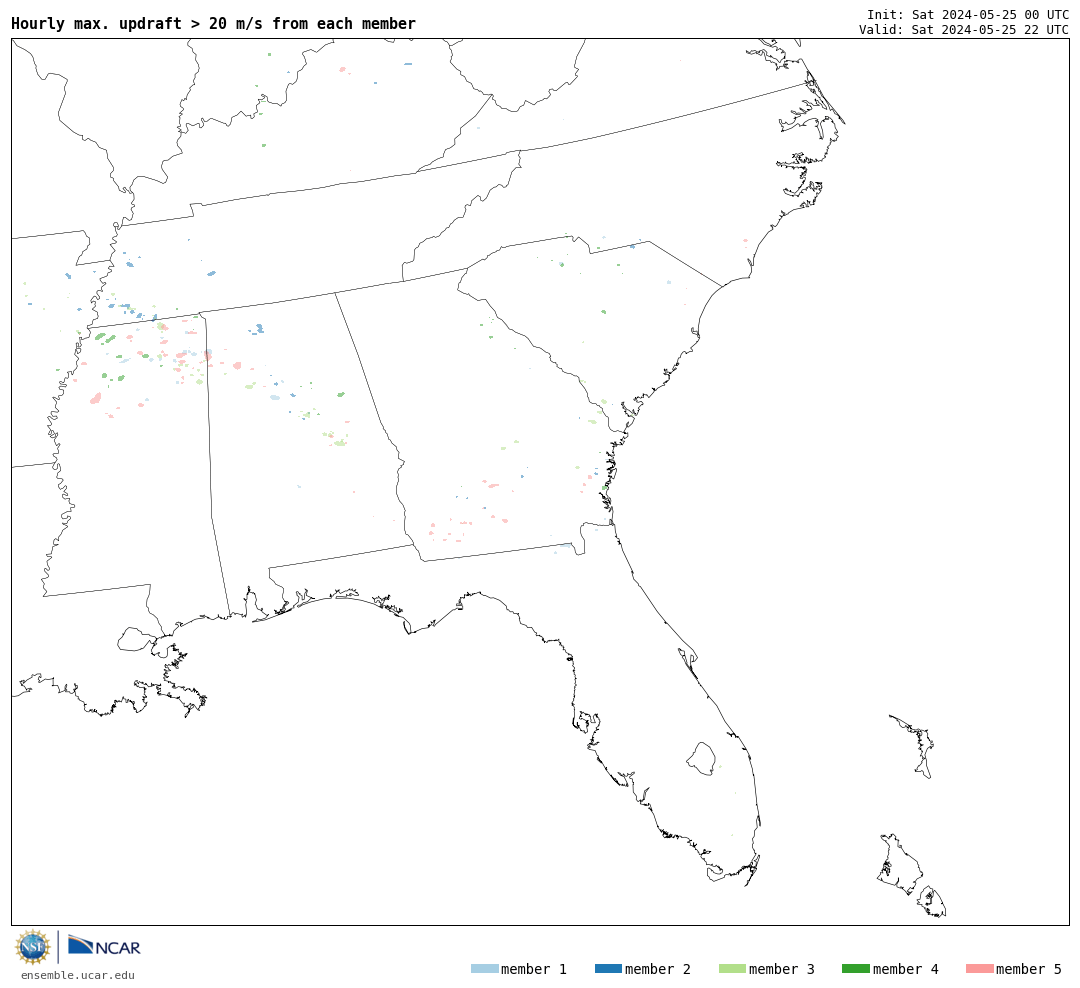Select the 'member 5' legend label
This screenshot has width=1080, height=988.
point(1029,969)
